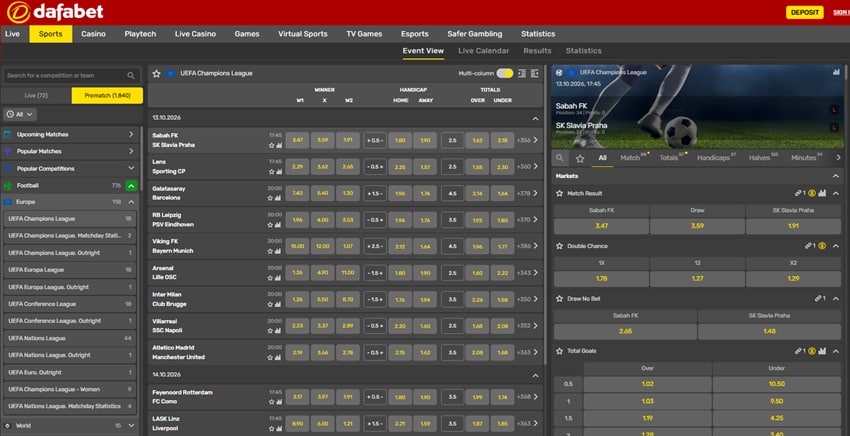This screenshot has height=436, width=850.
Task: Switch to Live Calendar view
Action: click(484, 51)
